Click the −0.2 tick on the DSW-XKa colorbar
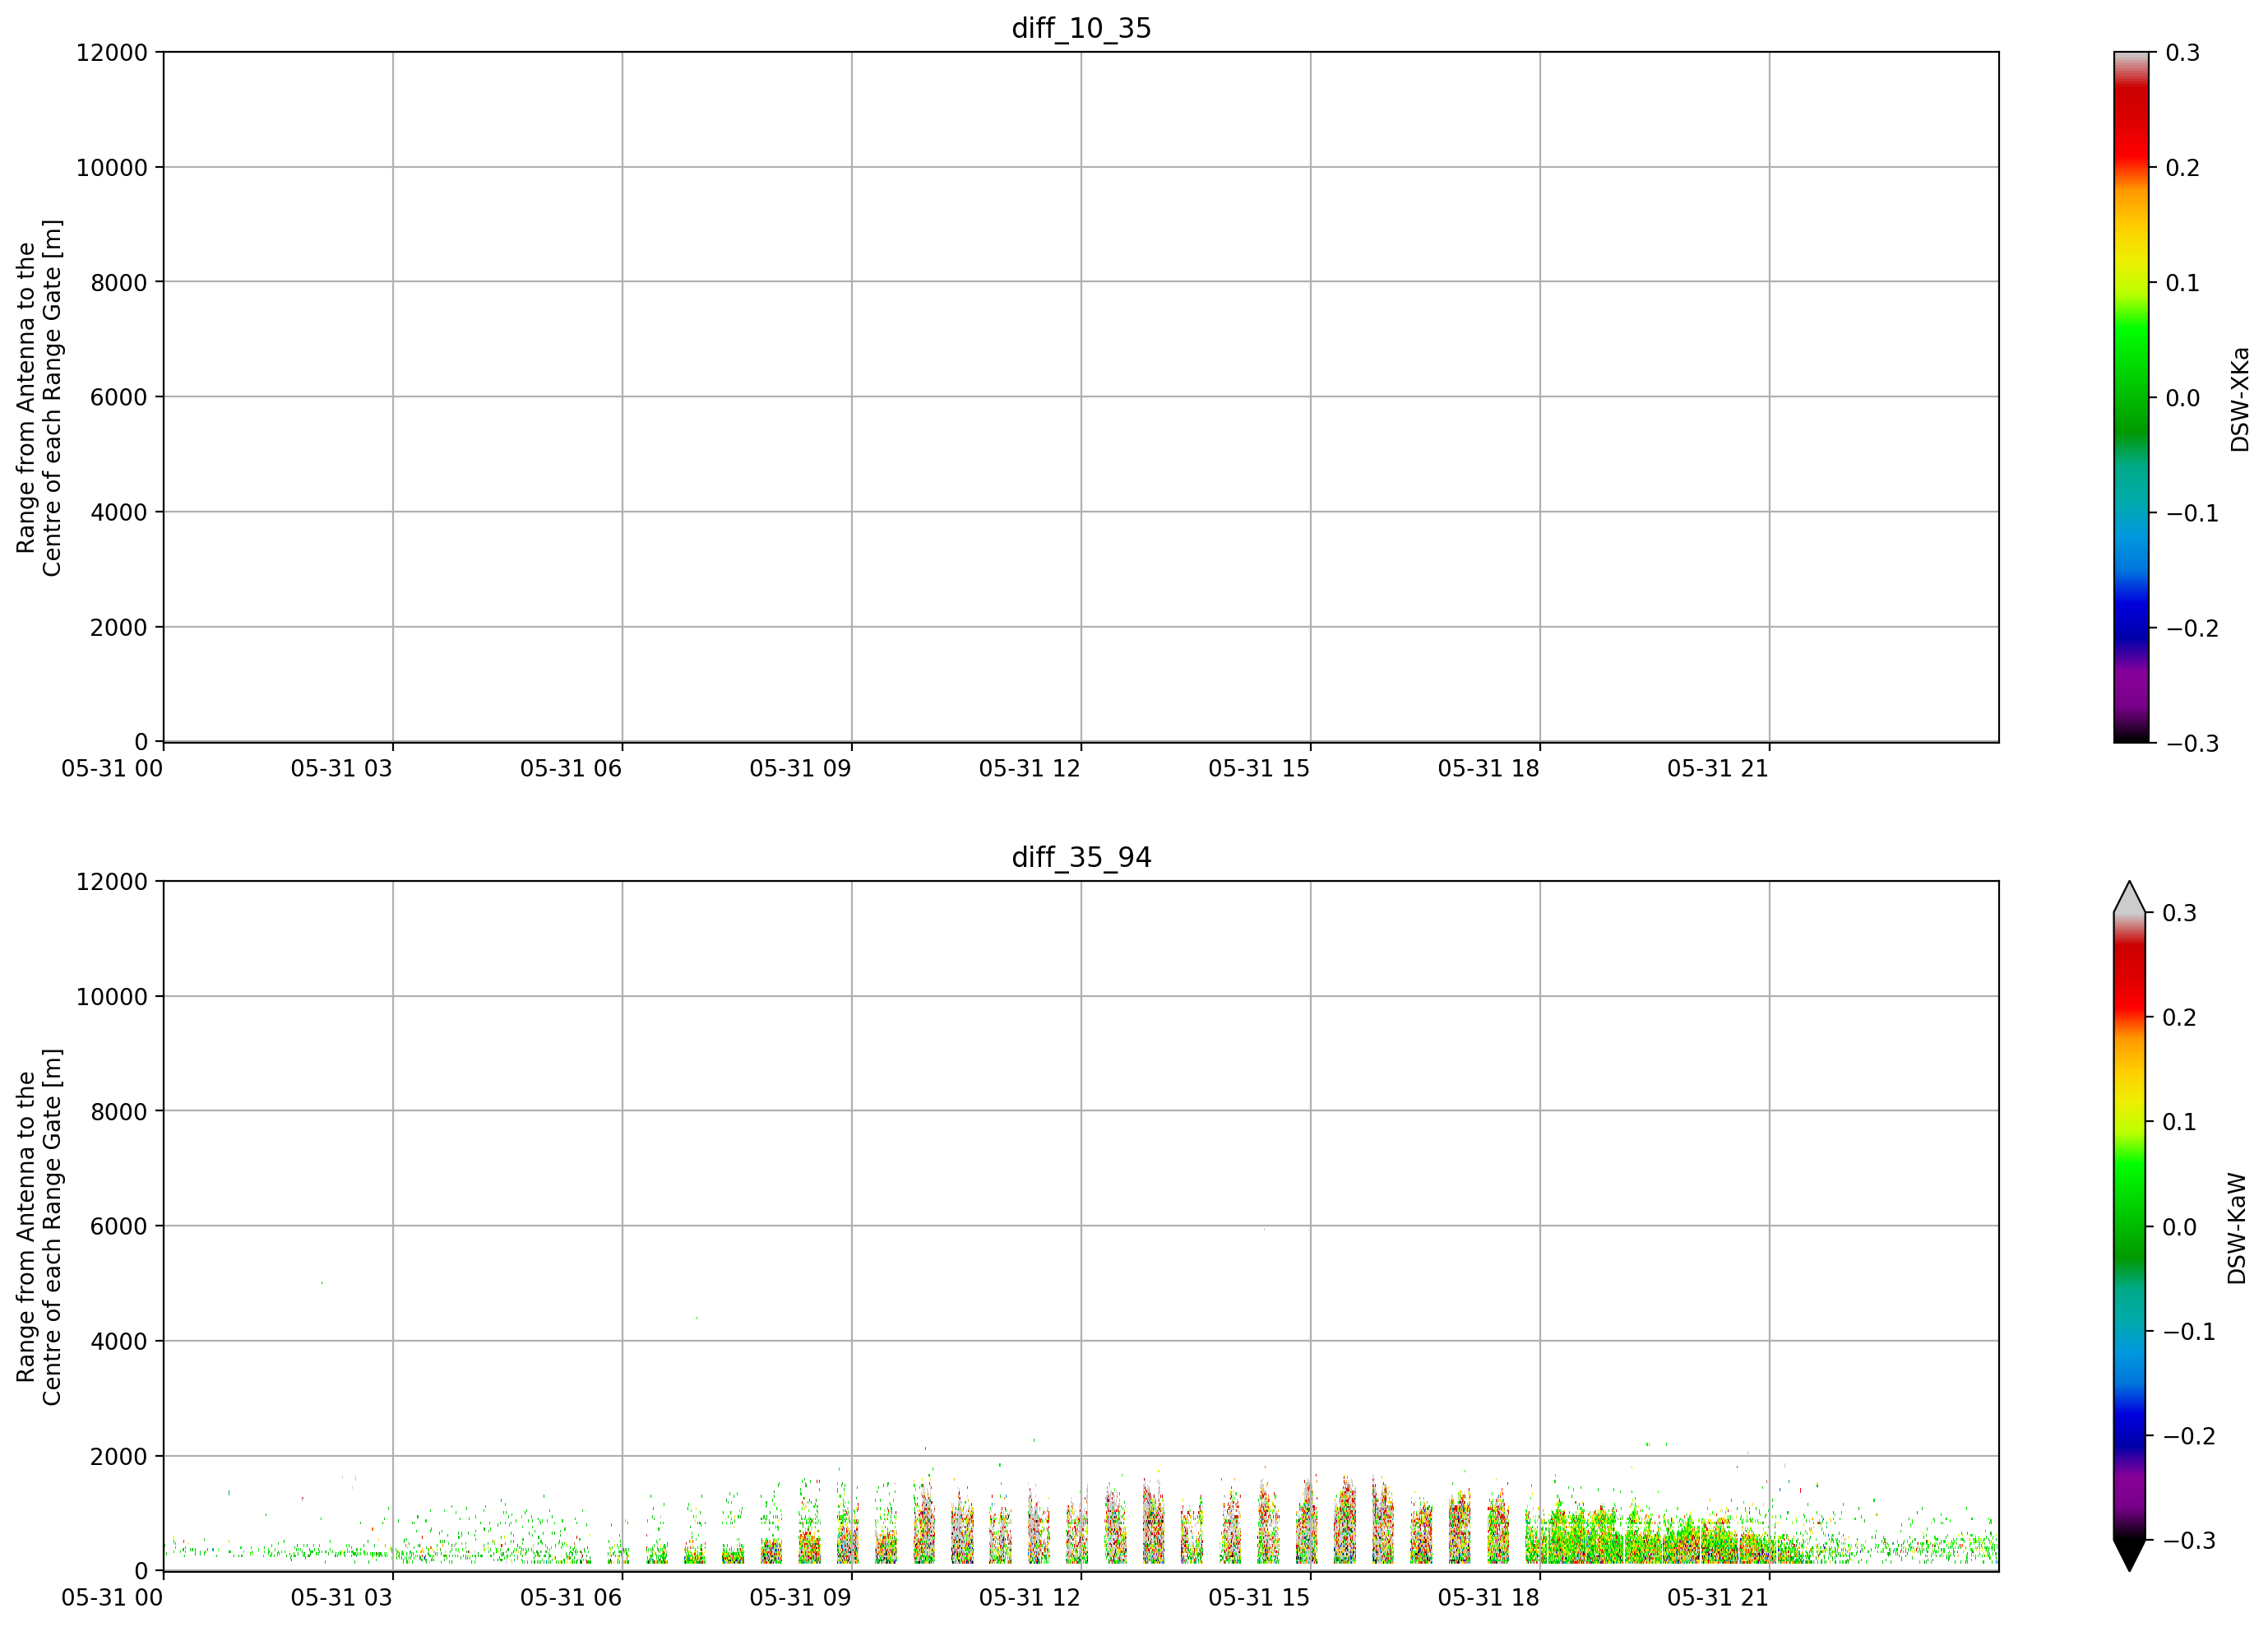 (2193, 628)
